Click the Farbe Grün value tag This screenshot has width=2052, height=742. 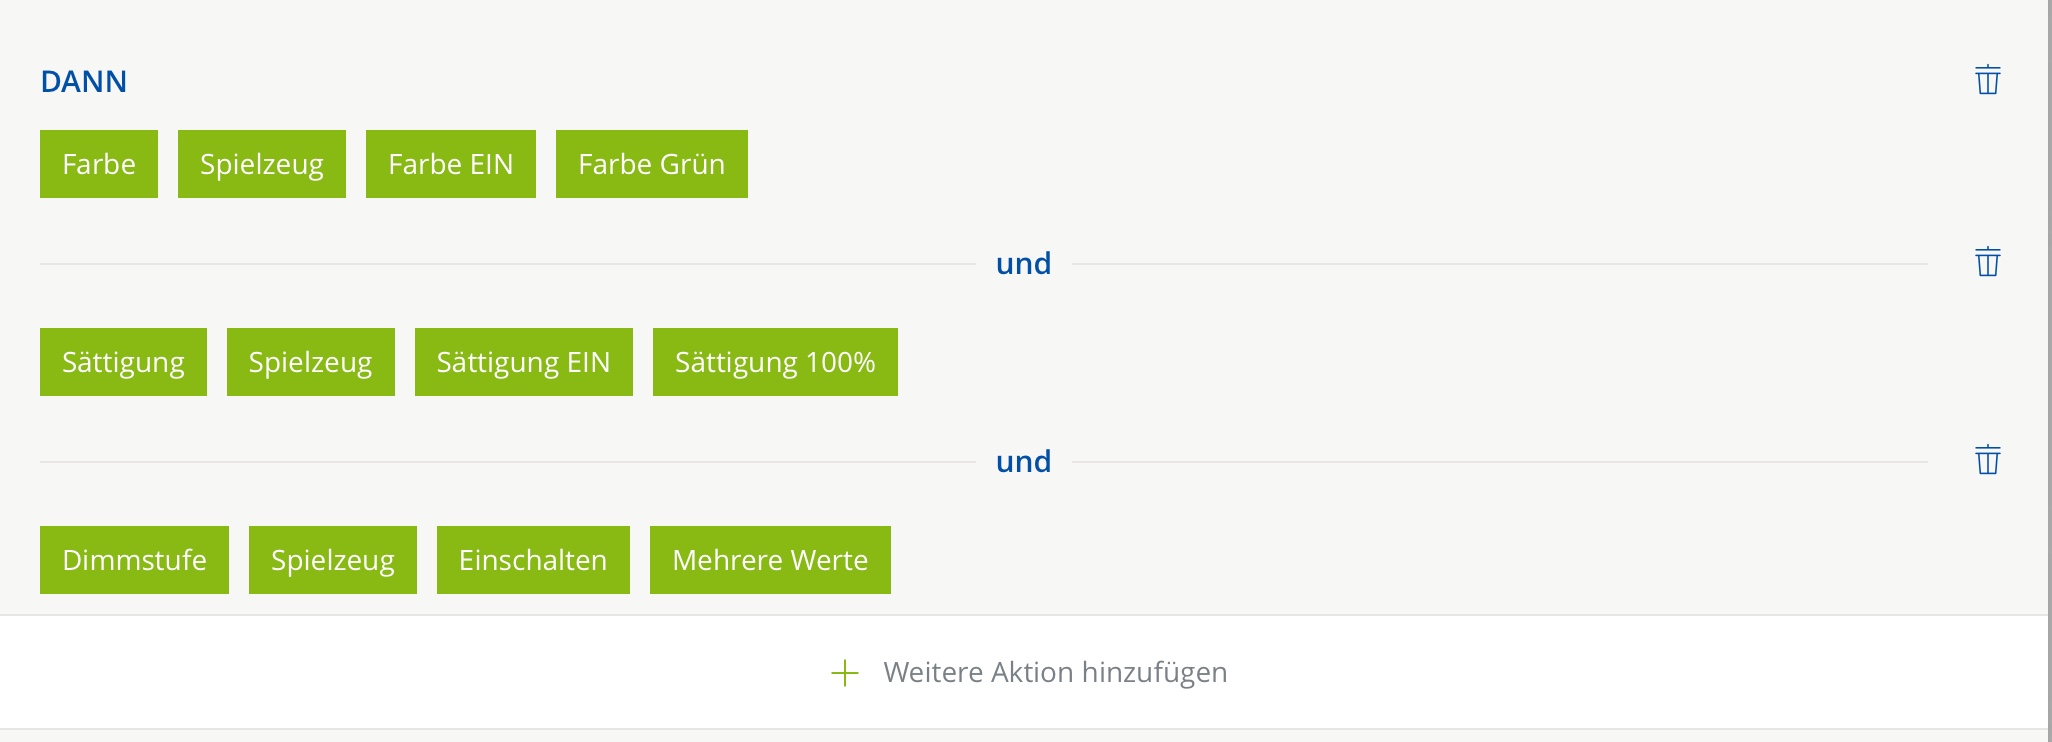[x=652, y=164]
